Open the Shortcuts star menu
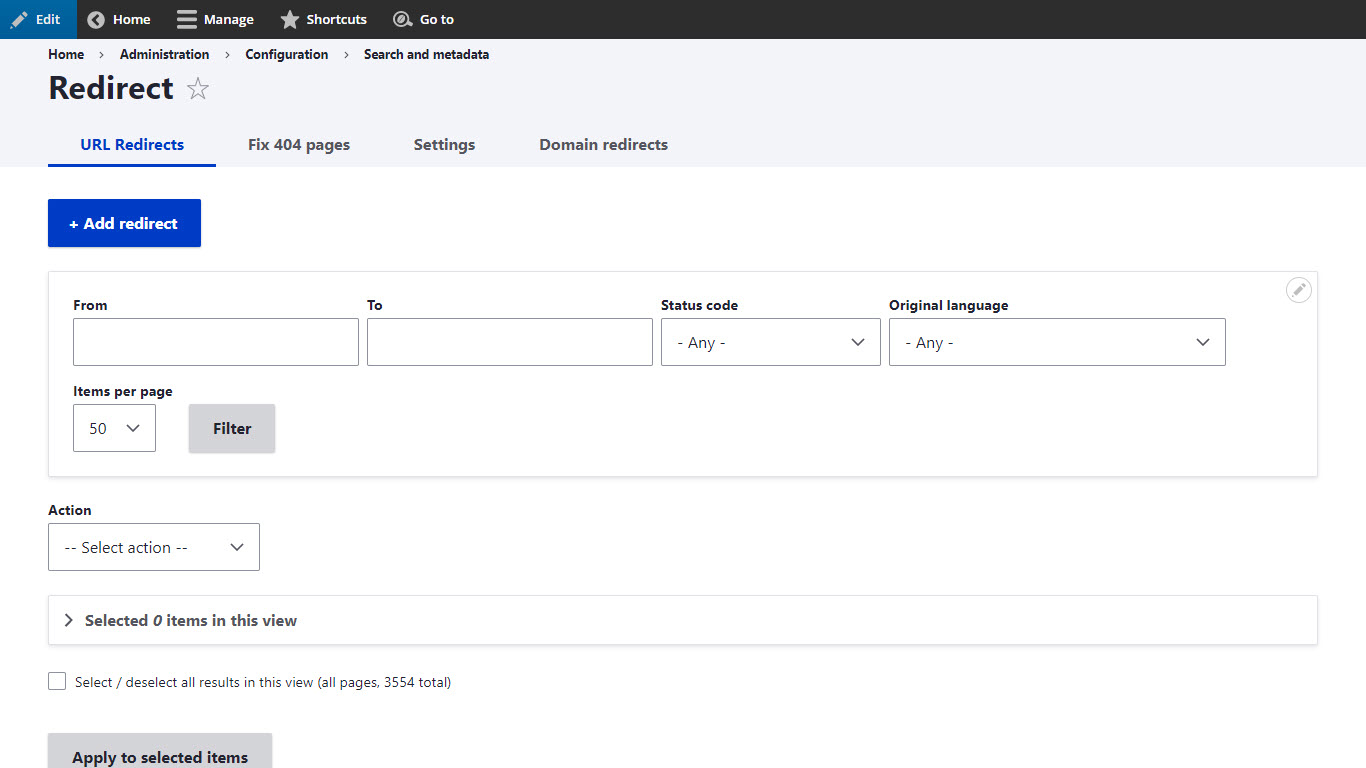Screen dimensions: 1366x768 click(x=290, y=19)
